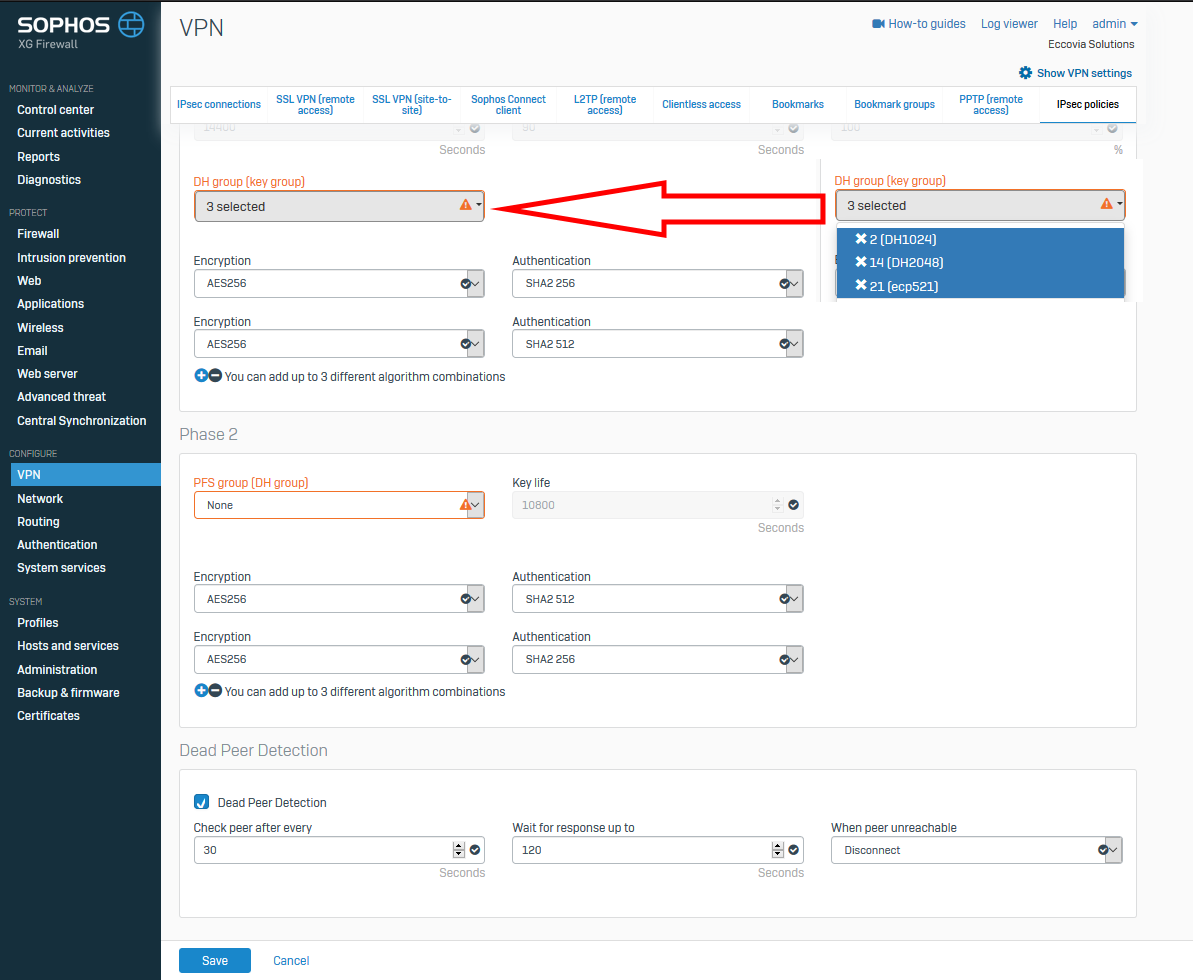The width and height of the screenshot is (1193, 980).
Task: Open Firewall in the sidebar
Action: (38, 234)
